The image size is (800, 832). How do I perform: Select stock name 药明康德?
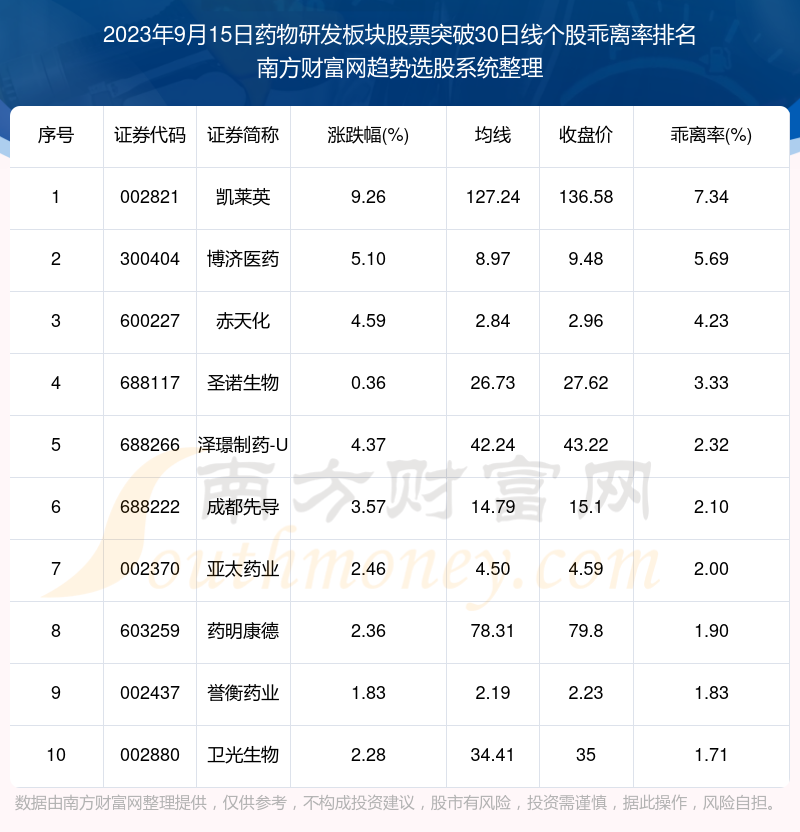(x=243, y=631)
